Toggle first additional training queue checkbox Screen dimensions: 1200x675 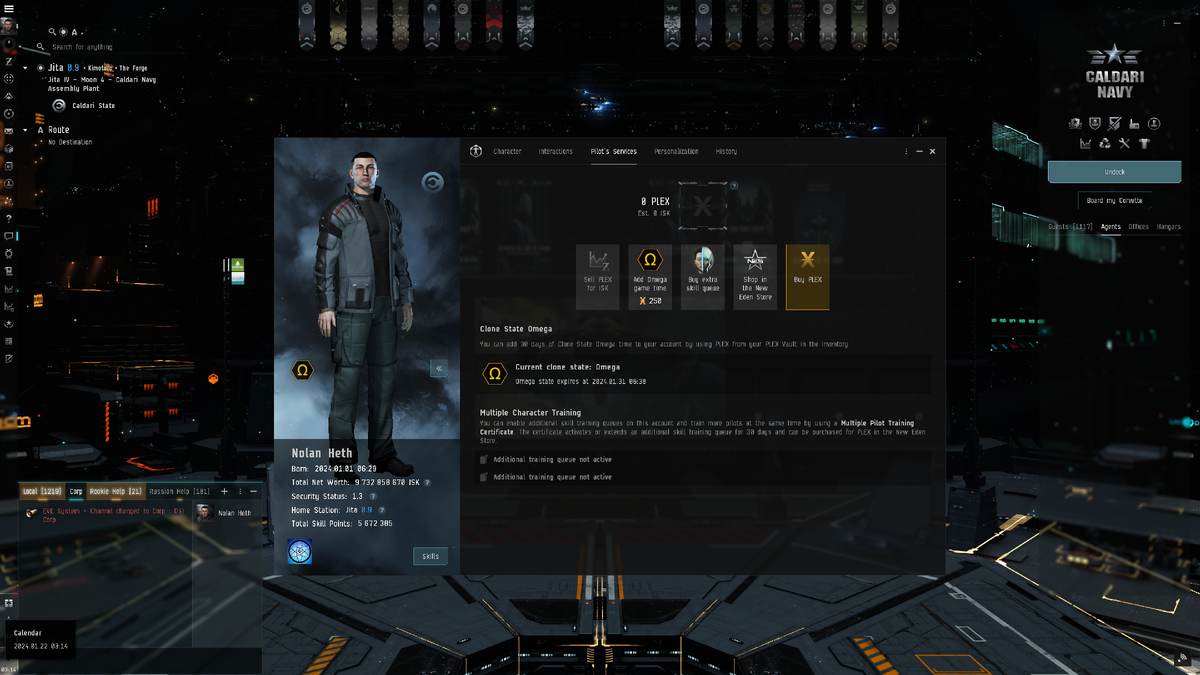tap(484, 460)
